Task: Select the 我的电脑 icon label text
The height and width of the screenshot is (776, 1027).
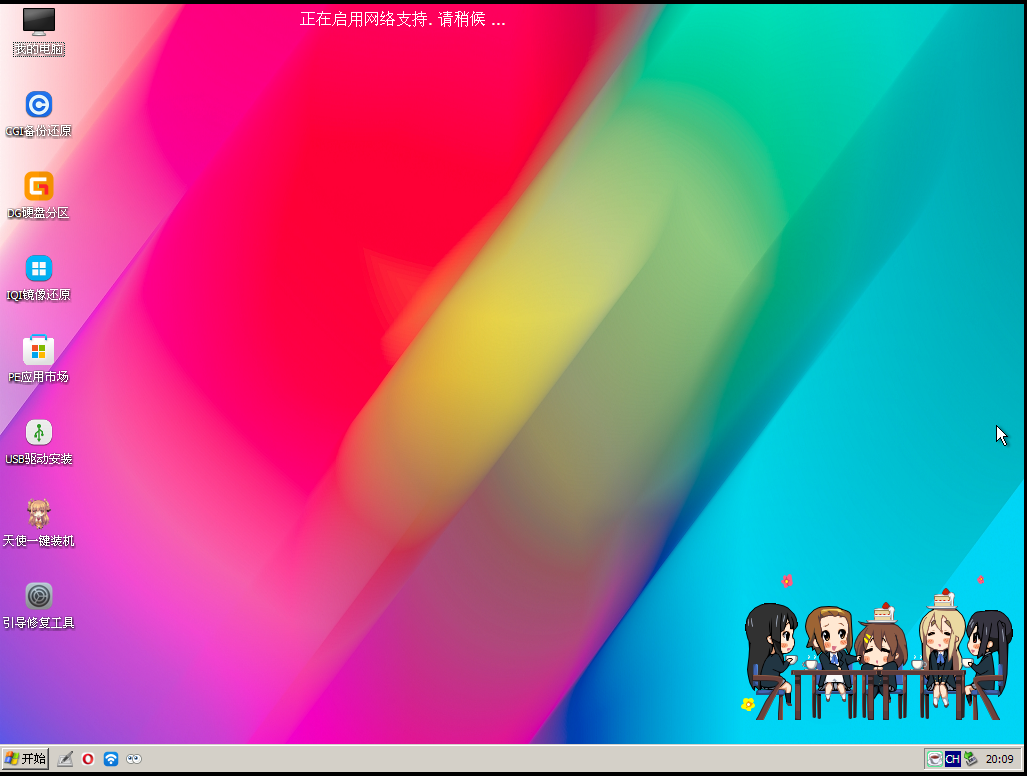Action: coord(38,48)
